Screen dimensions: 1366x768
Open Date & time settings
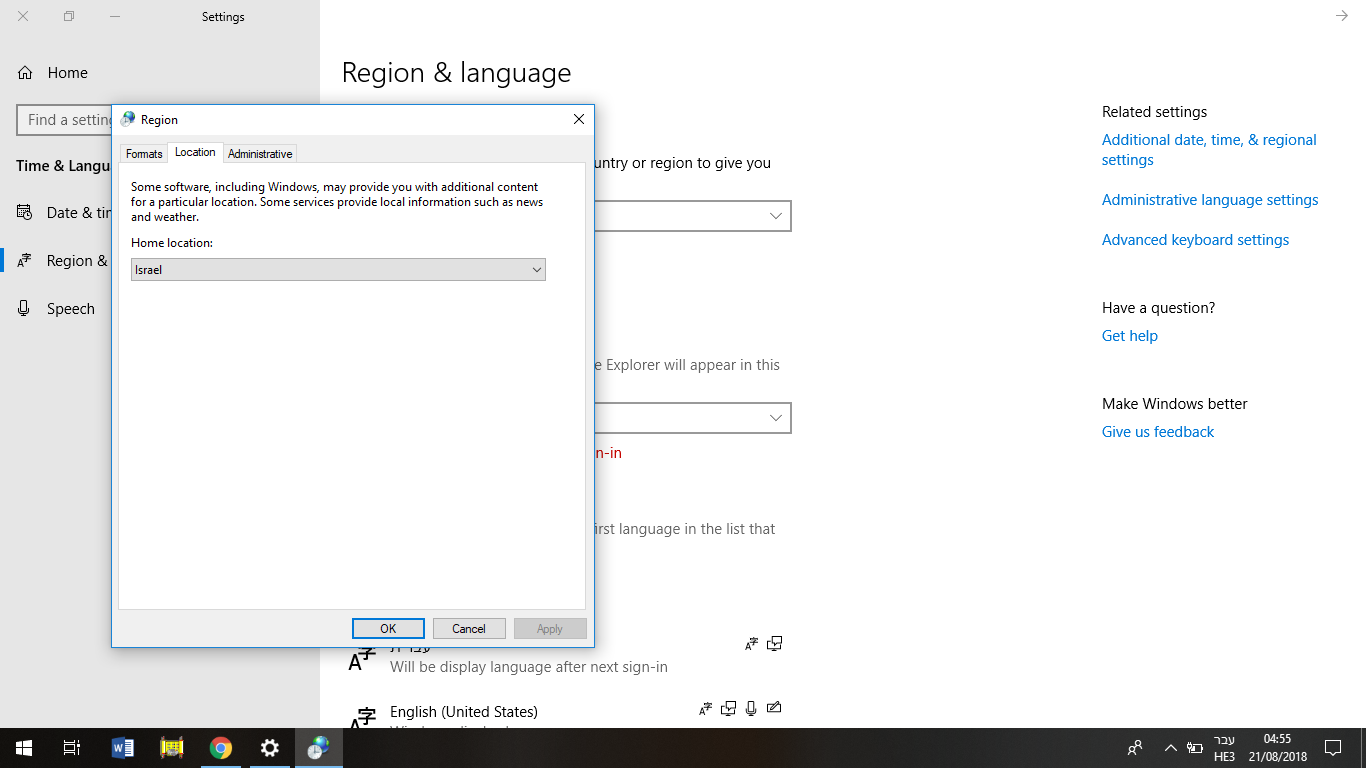(64, 213)
